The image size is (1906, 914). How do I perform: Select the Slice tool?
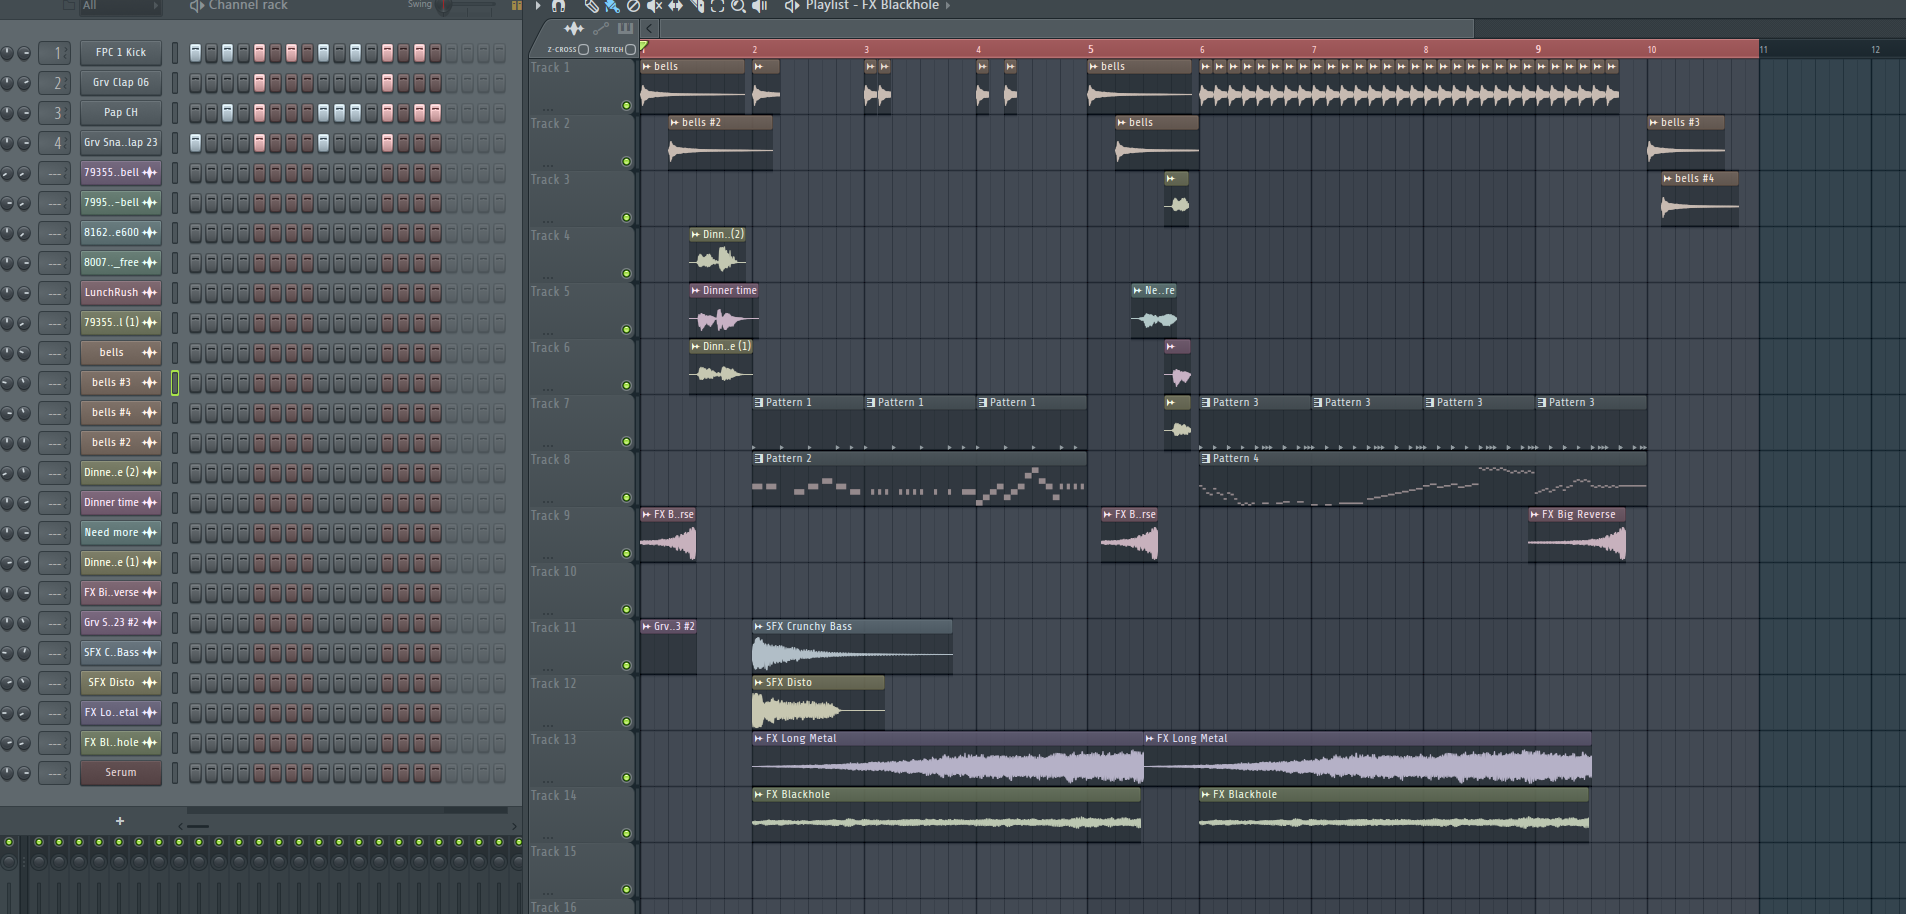click(697, 6)
